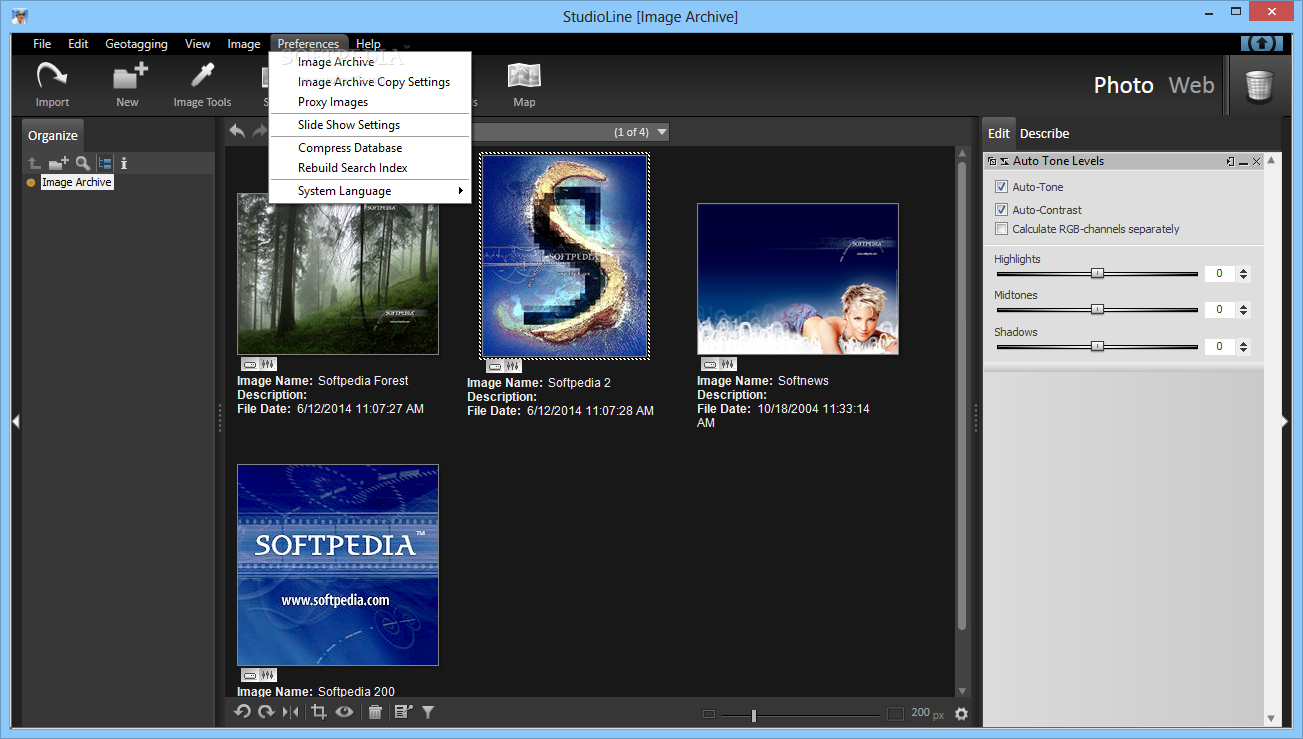This screenshot has height=739, width=1303.
Task: Click the mirror flip icon in bottom toolbar
Action: 291,712
